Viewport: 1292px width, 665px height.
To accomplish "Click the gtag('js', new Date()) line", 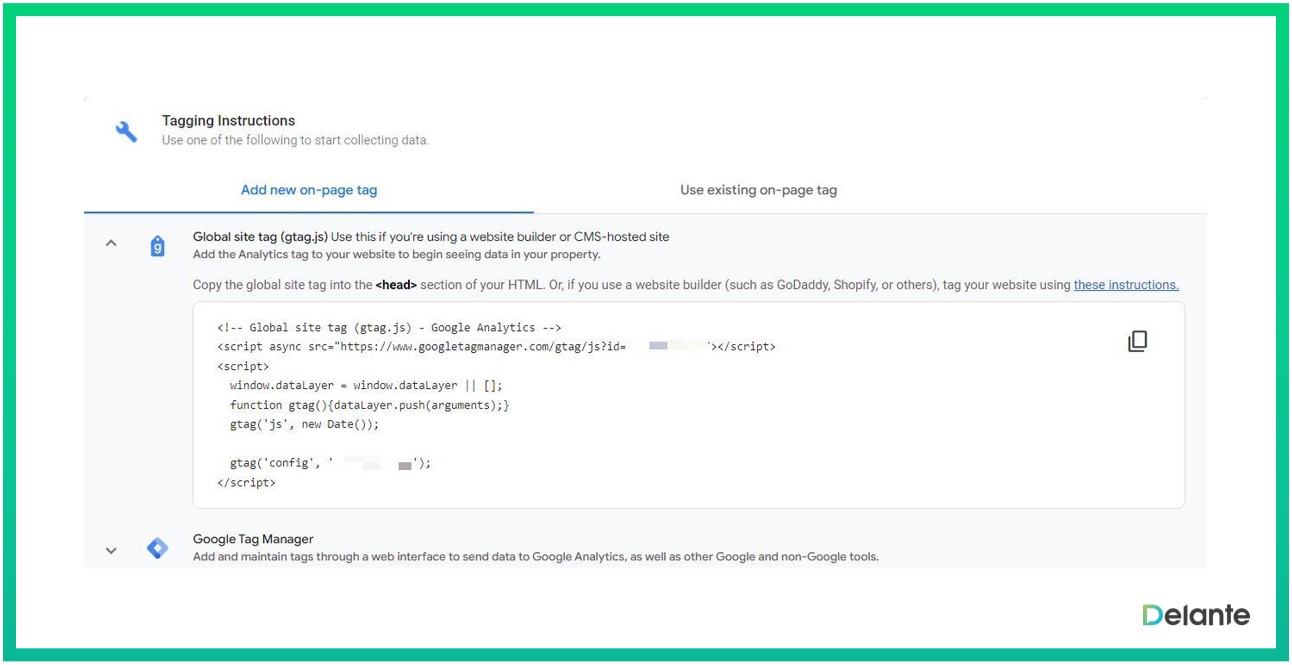I will 304,424.
